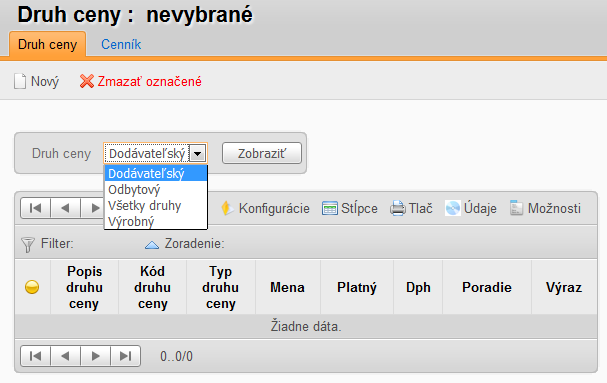Go to first page in top pager

(36, 208)
